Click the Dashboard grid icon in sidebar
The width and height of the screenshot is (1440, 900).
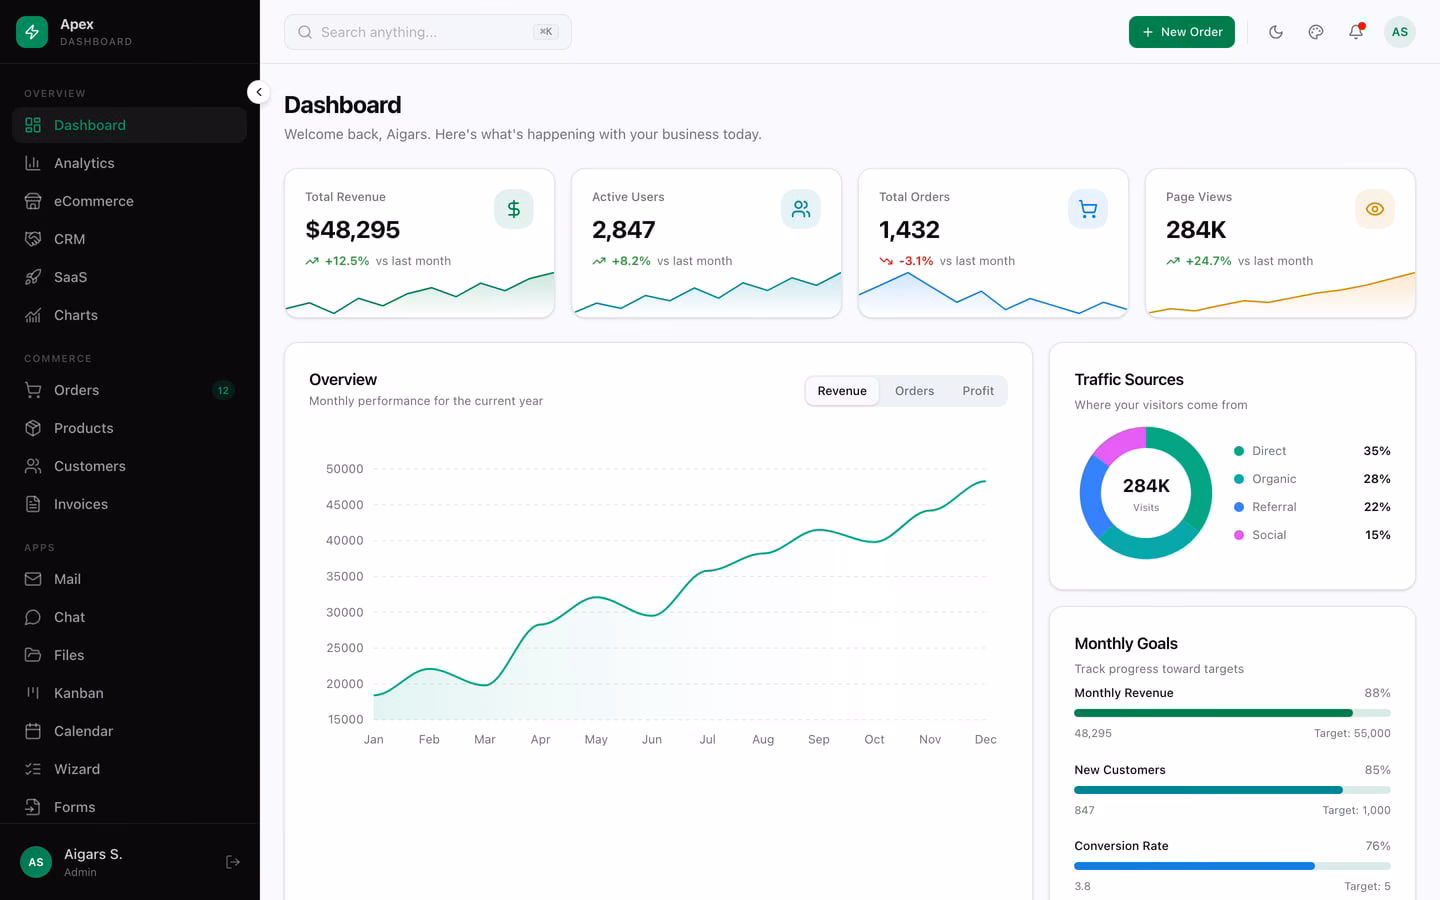33,125
